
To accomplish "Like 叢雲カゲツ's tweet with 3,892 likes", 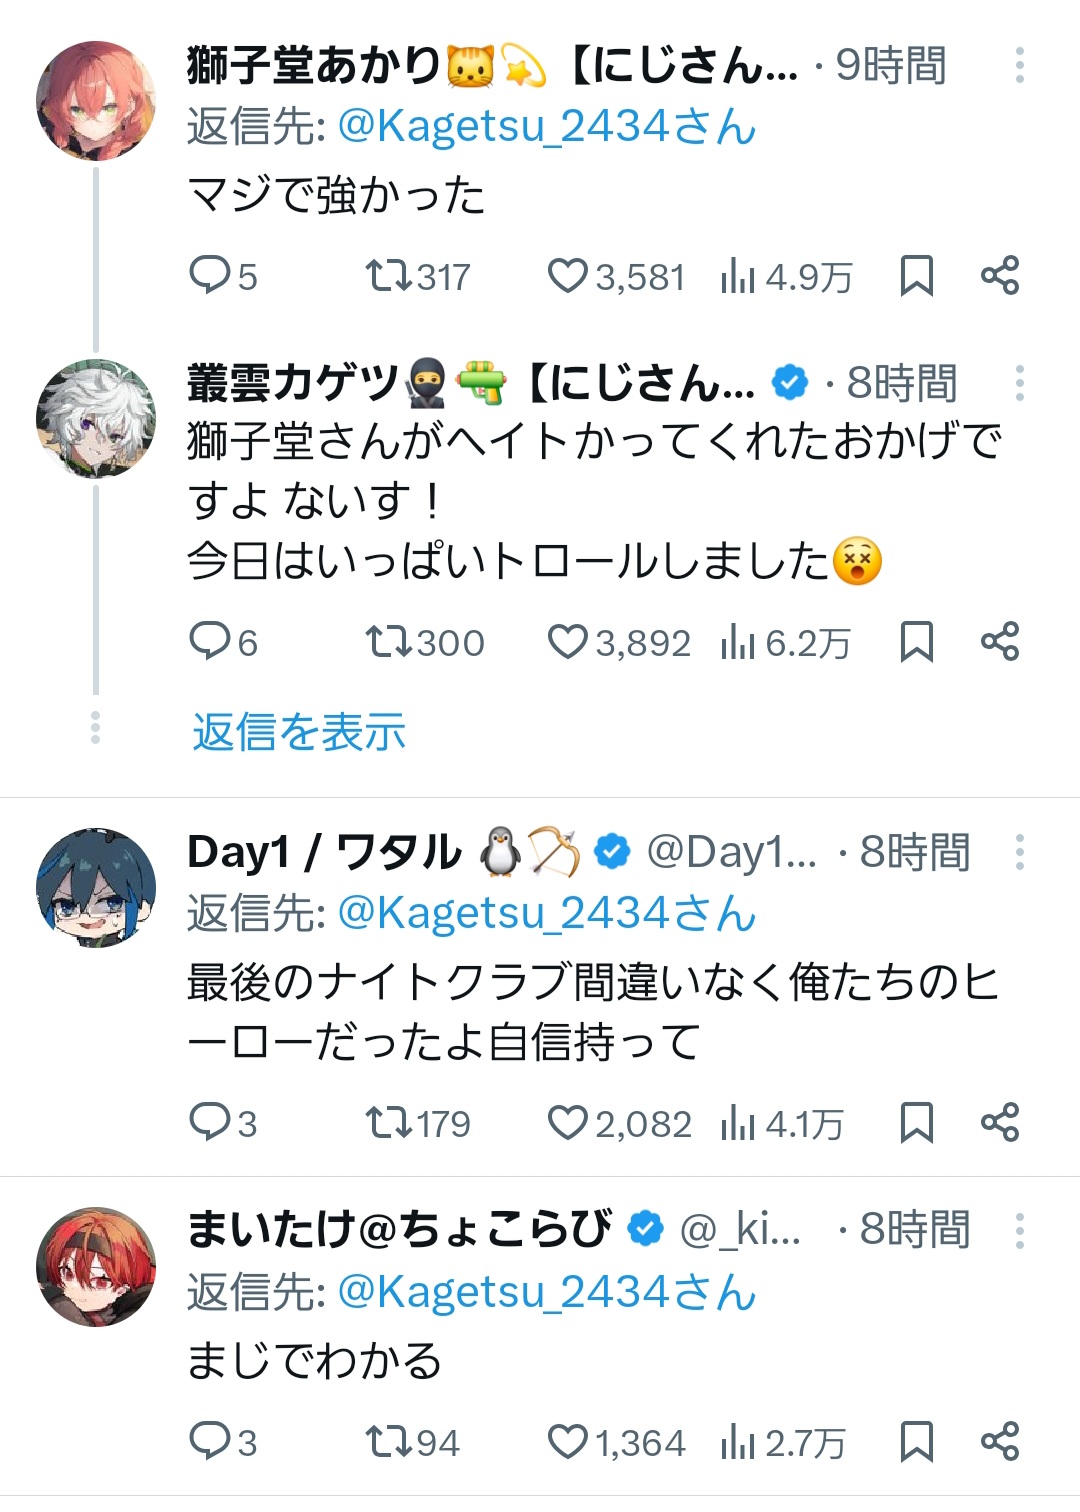I will click(567, 642).
